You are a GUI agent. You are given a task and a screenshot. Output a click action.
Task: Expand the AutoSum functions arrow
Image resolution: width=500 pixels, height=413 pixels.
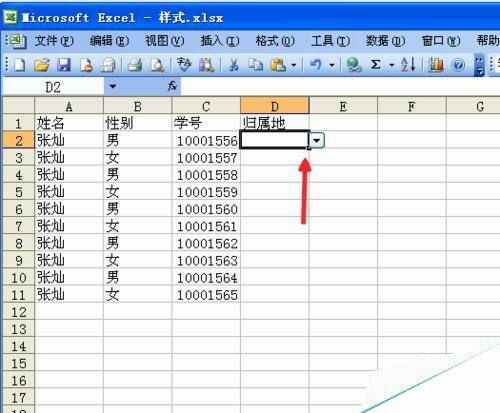[x=392, y=65]
